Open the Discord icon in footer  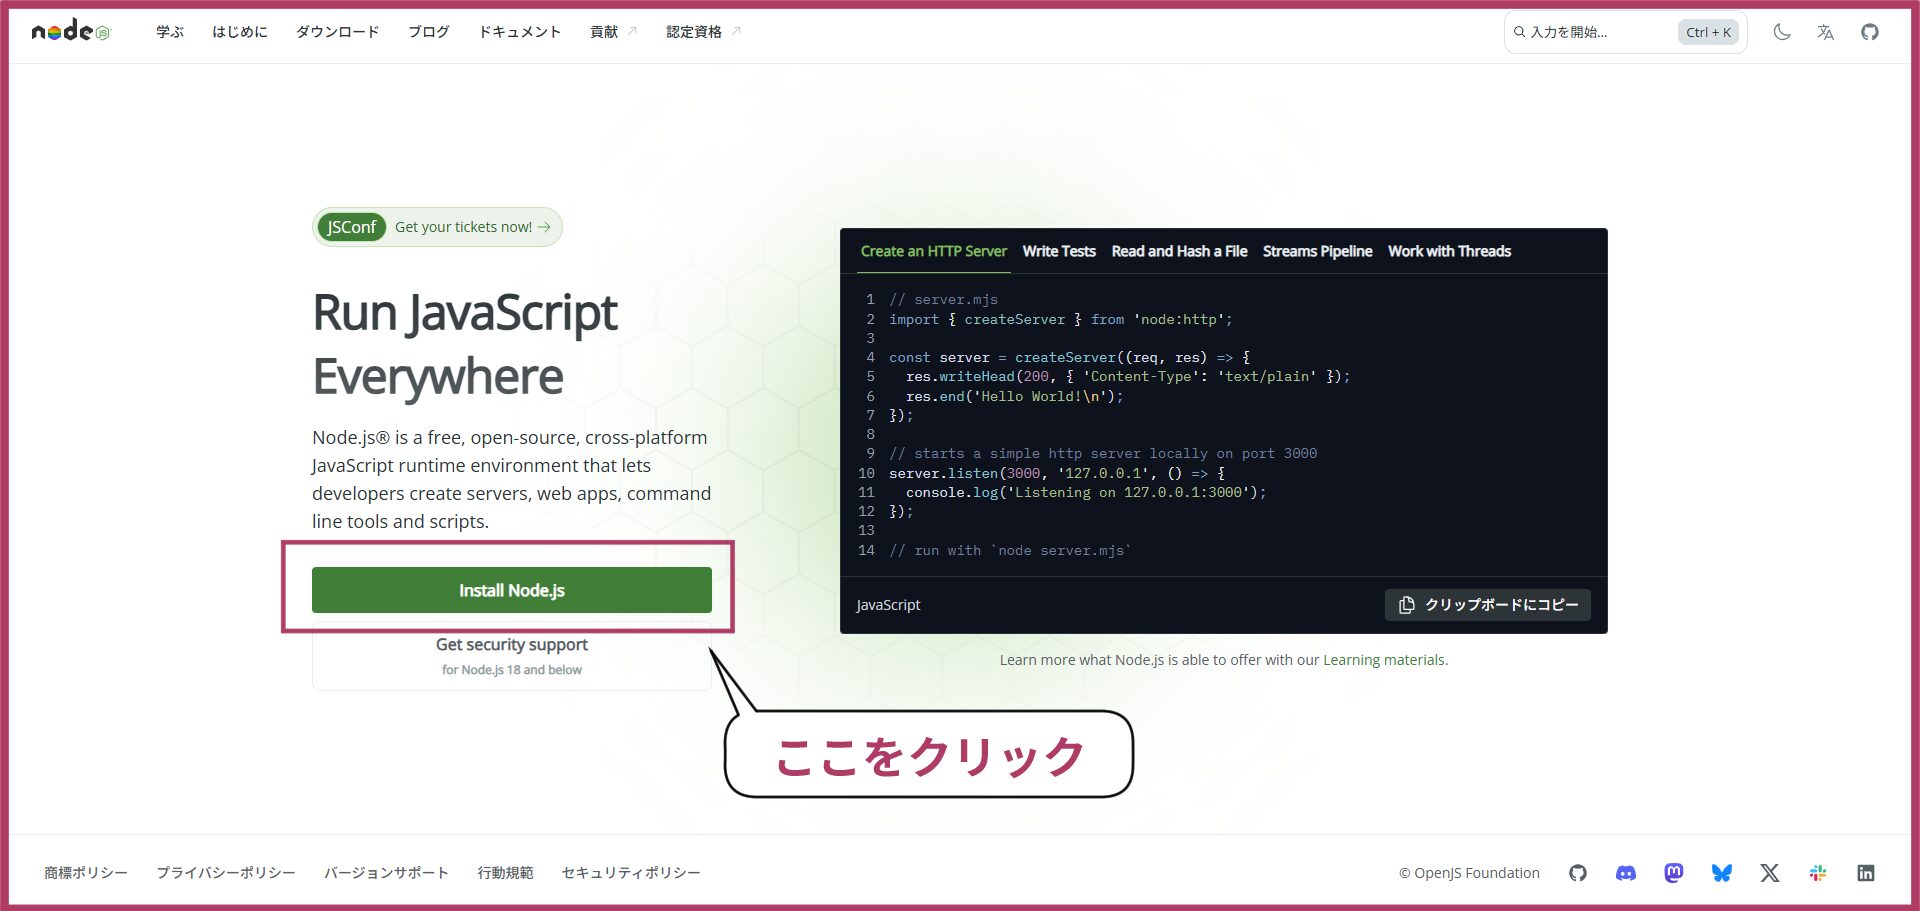click(1626, 873)
